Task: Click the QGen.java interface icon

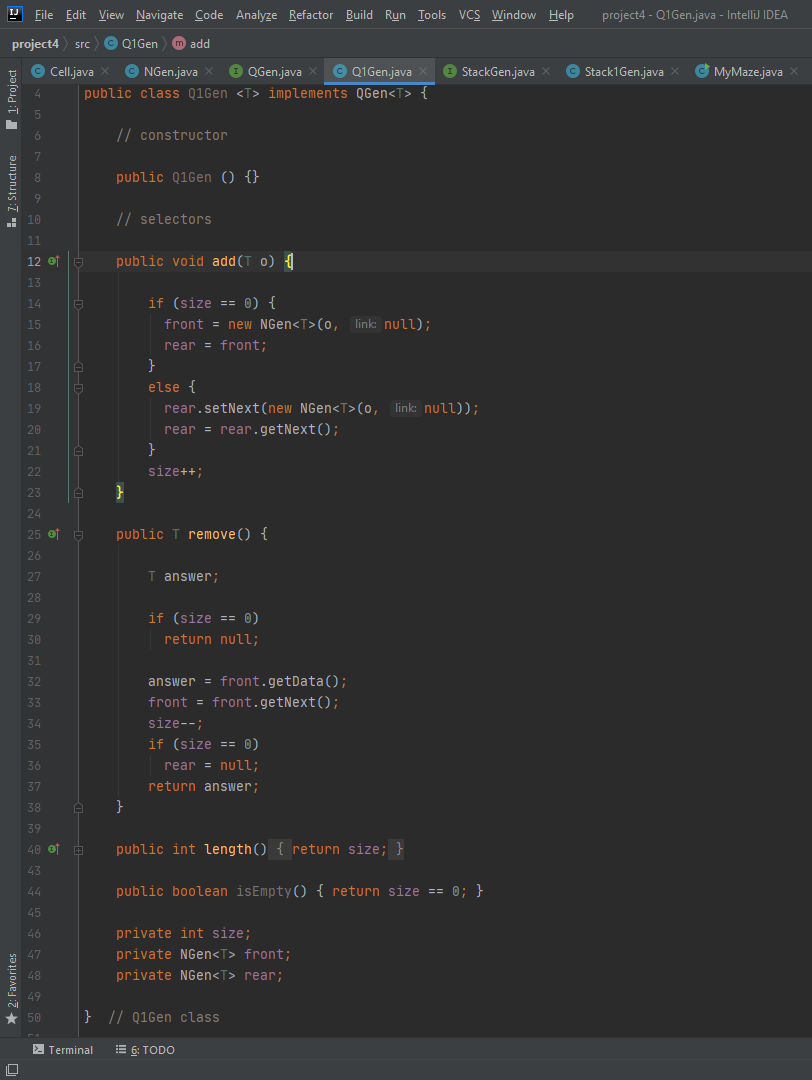Action: coord(236,71)
